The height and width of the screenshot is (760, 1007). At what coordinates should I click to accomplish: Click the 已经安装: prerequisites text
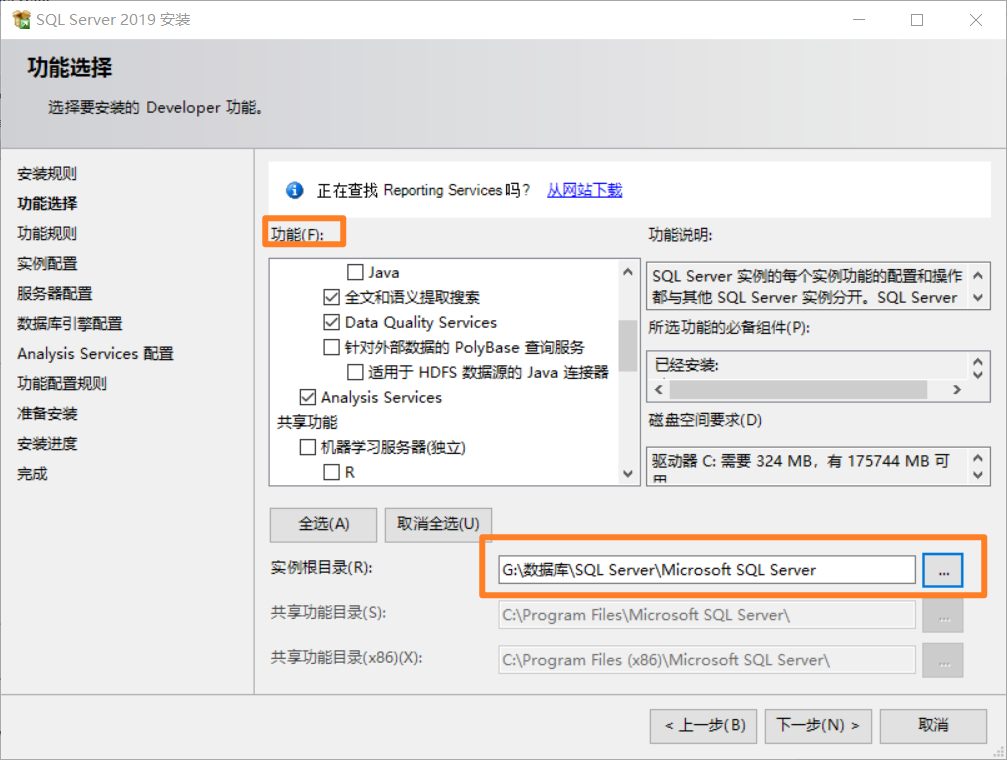686,366
